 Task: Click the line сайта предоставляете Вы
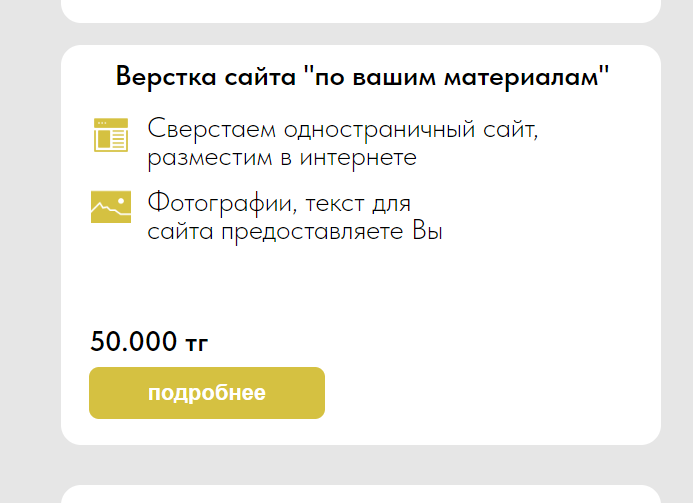295,231
